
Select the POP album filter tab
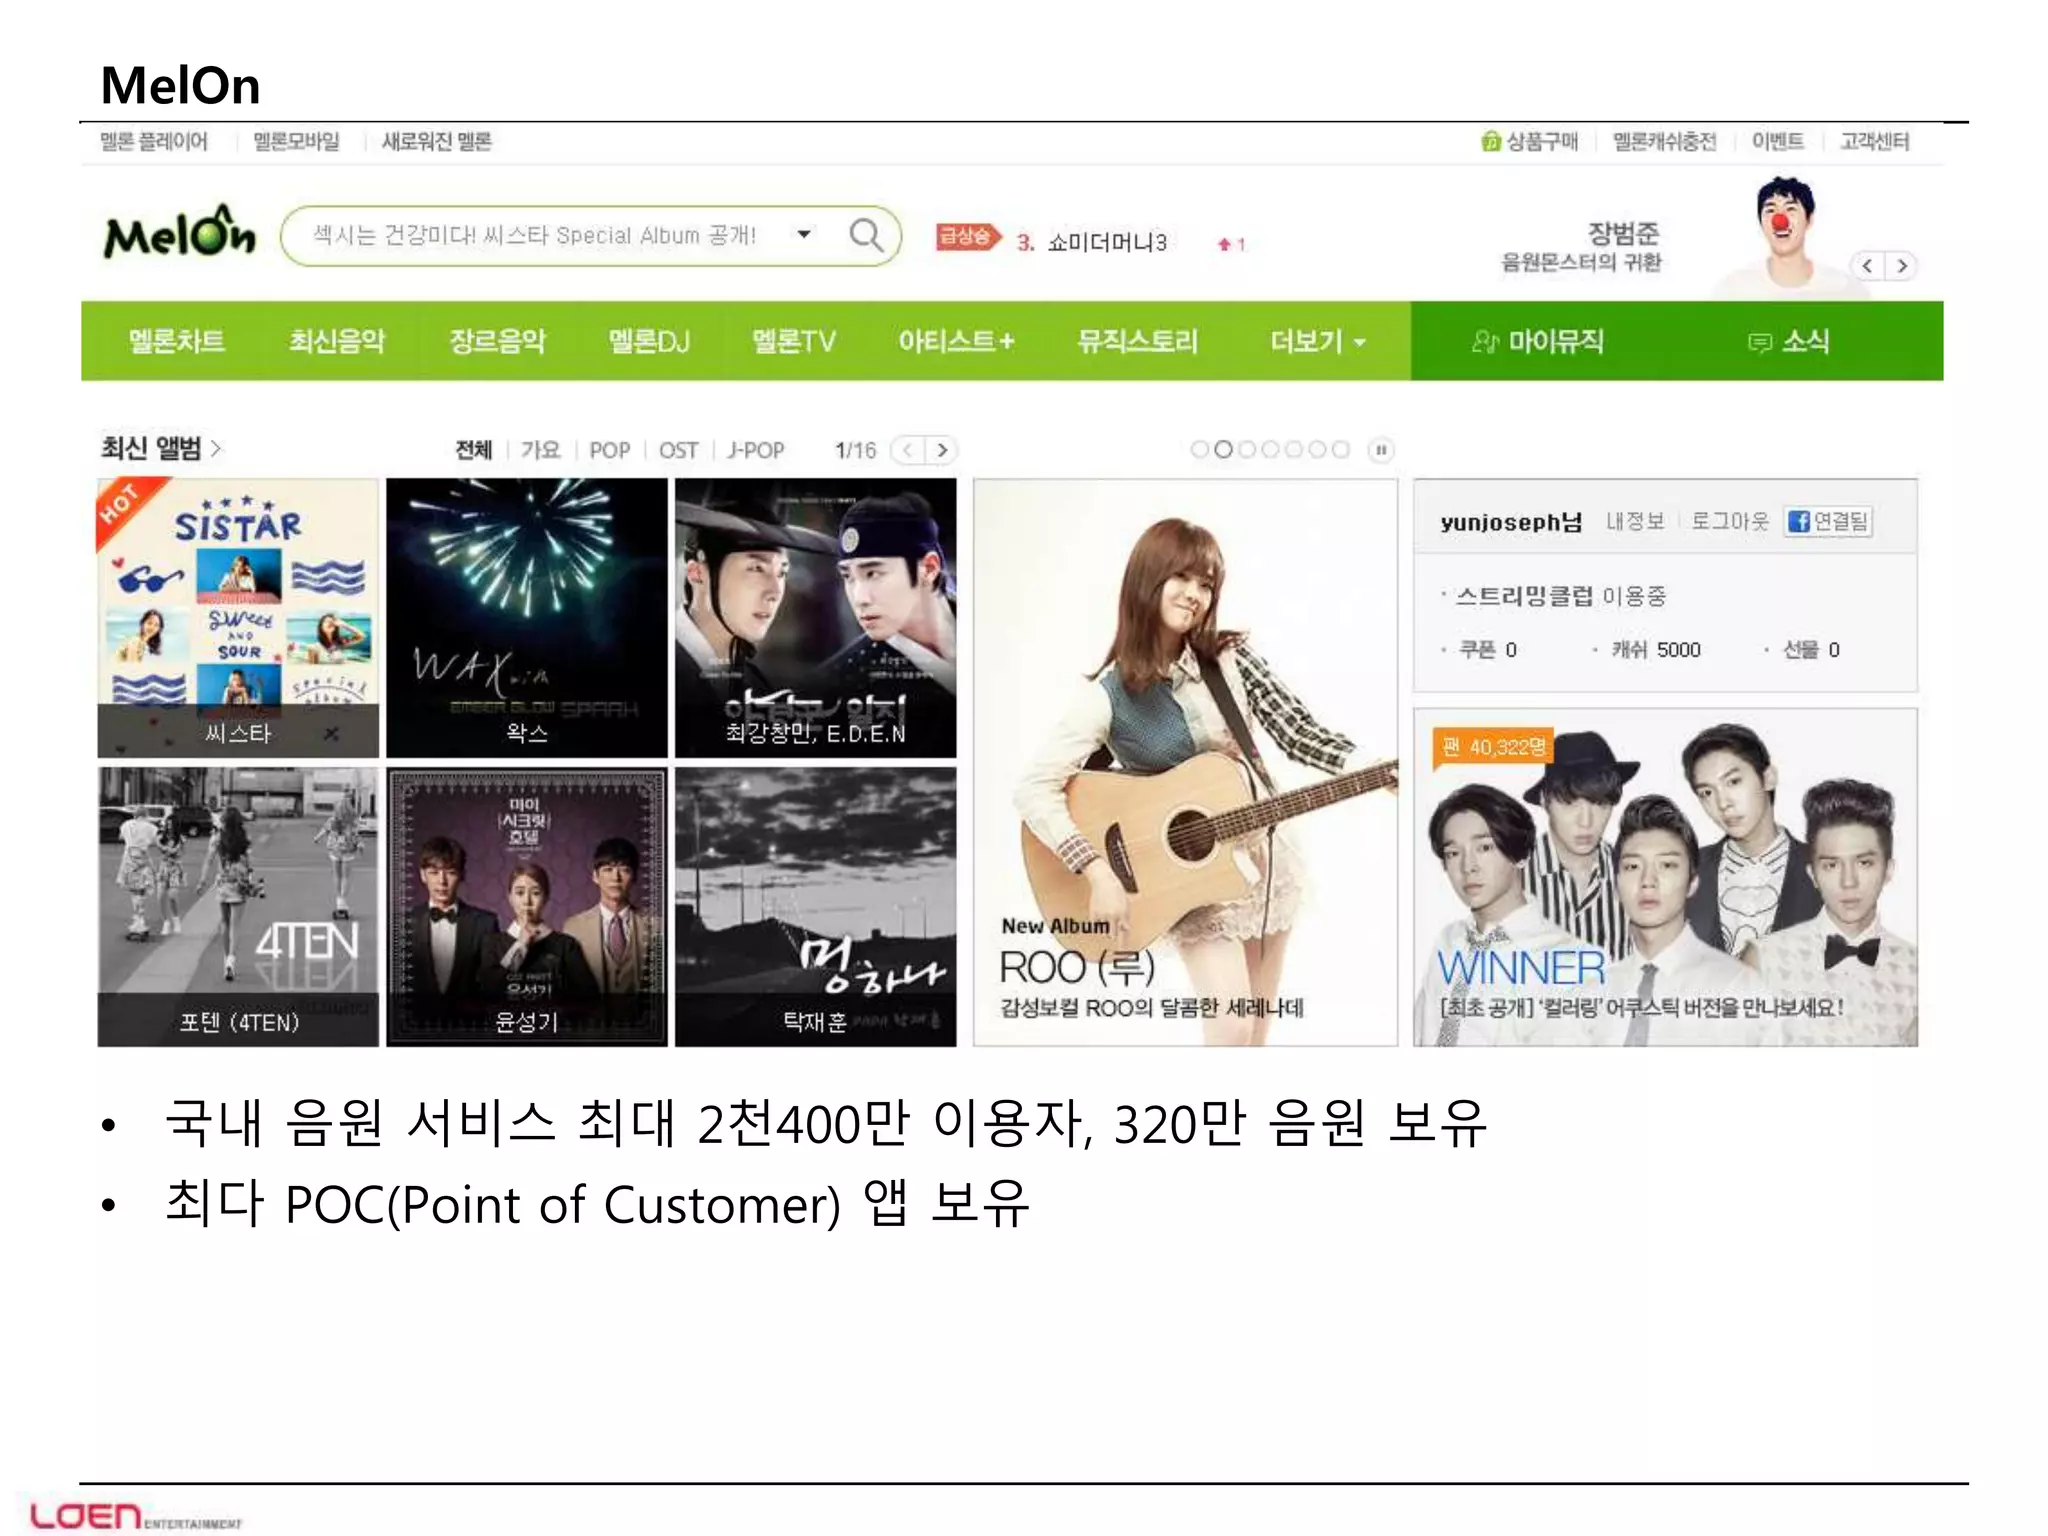coord(610,450)
